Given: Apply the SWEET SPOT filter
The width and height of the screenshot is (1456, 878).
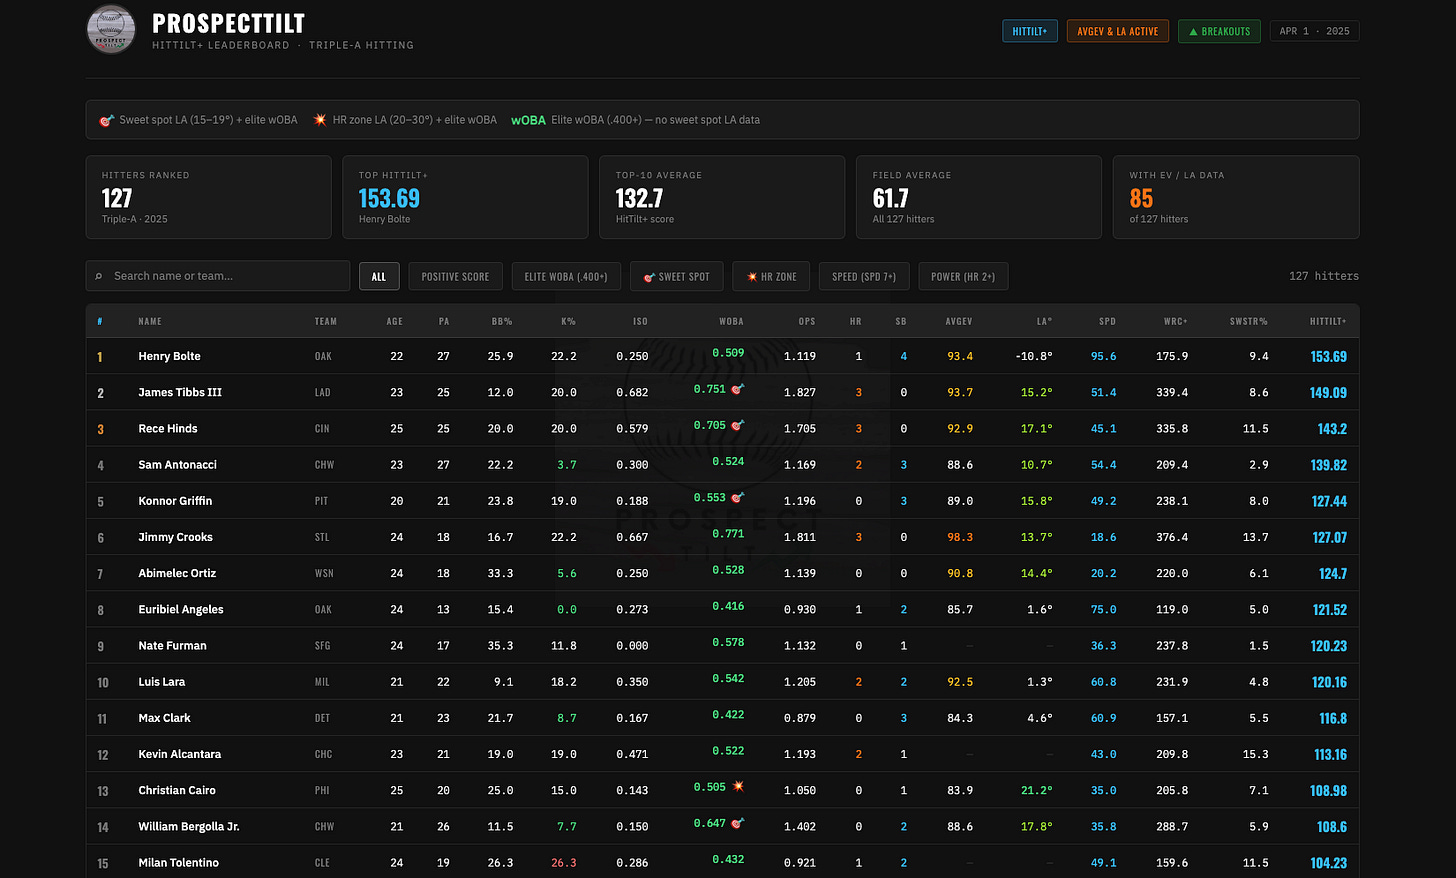Looking at the screenshot, I should pos(676,276).
